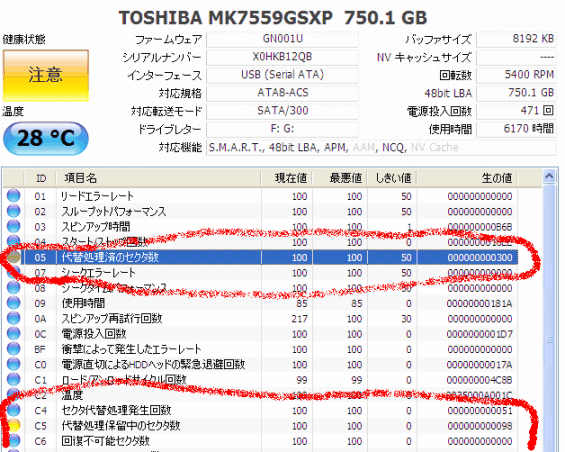
Task: Select the status icon for row C1
Action: pyautogui.click(x=13, y=380)
